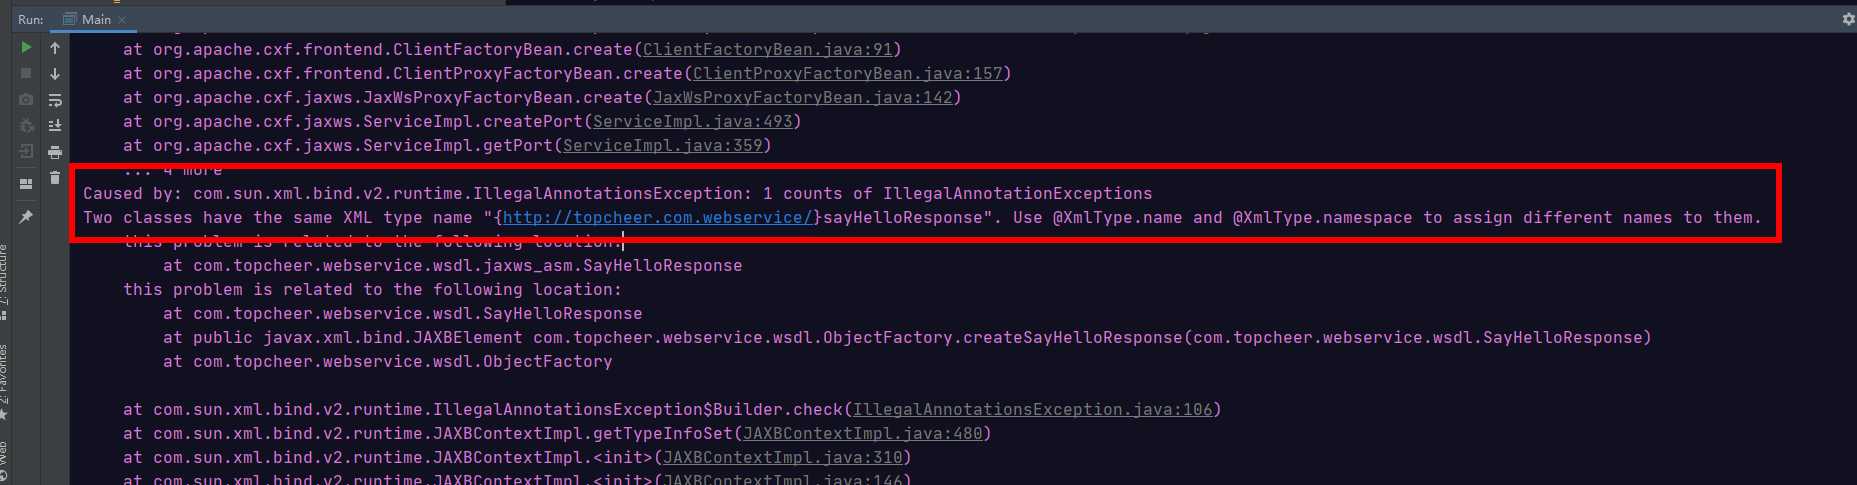
Task: Open ClientProxyFactoryBean.java:157 link
Action: coord(847,73)
